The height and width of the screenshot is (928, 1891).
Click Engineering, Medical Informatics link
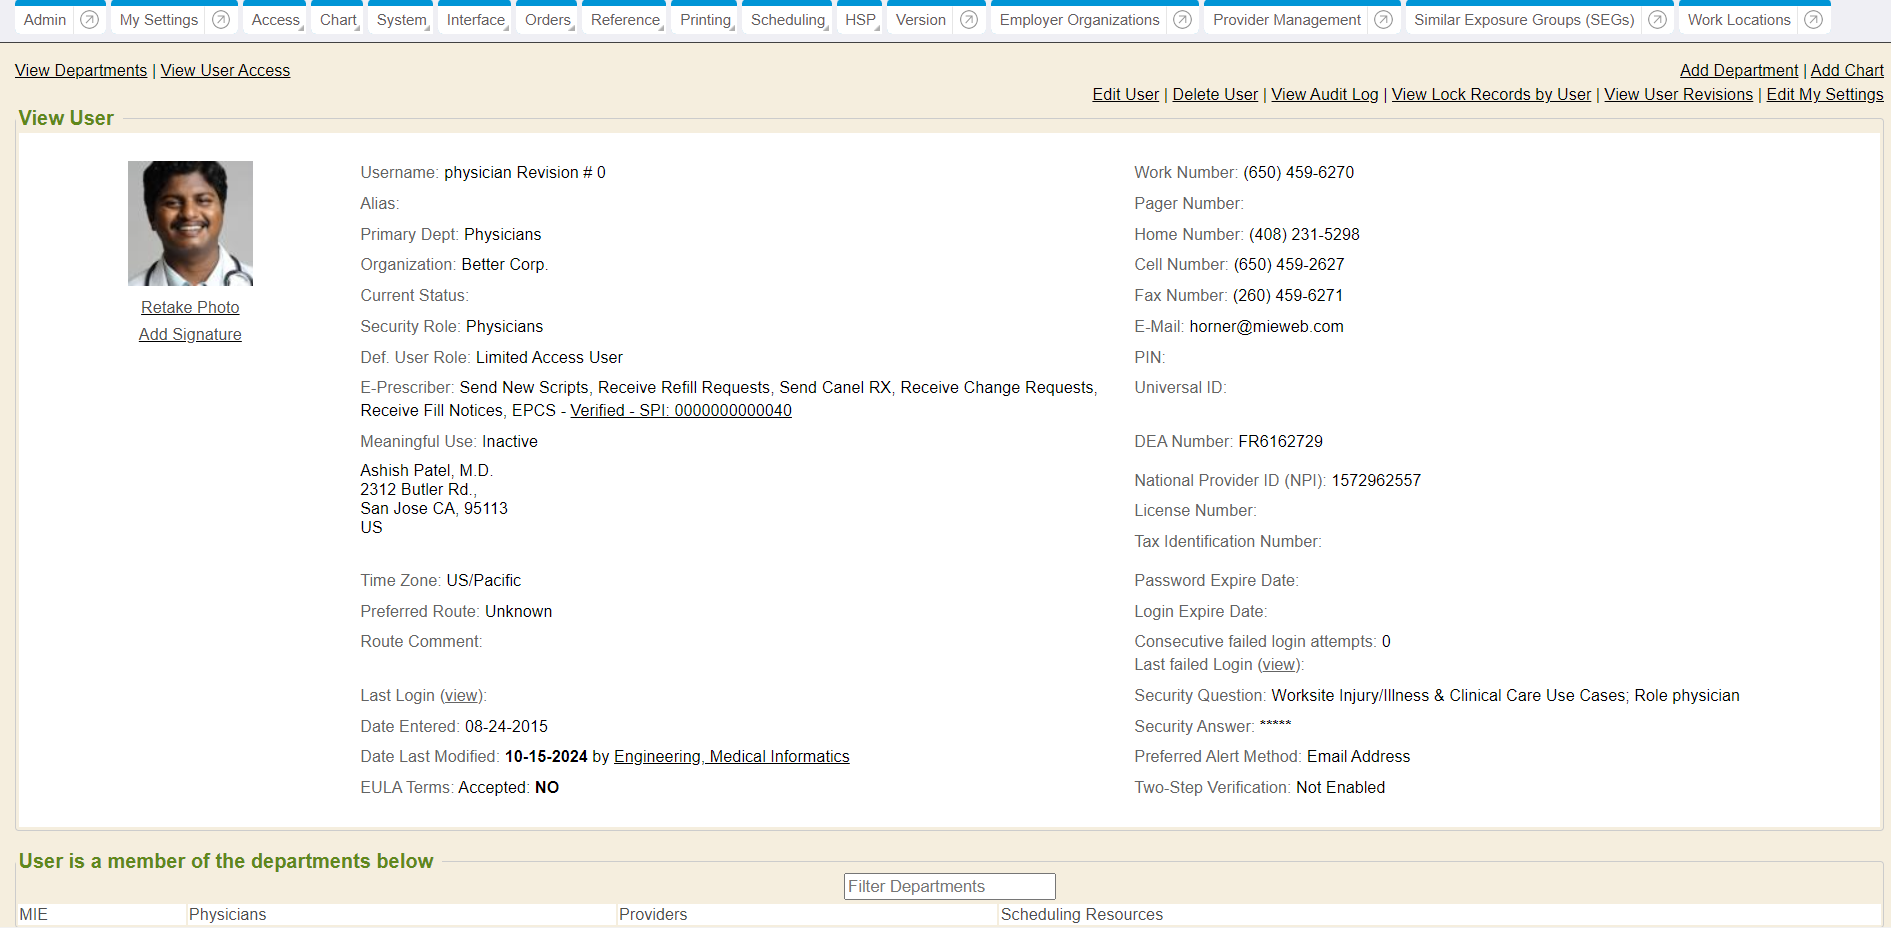[x=731, y=756]
